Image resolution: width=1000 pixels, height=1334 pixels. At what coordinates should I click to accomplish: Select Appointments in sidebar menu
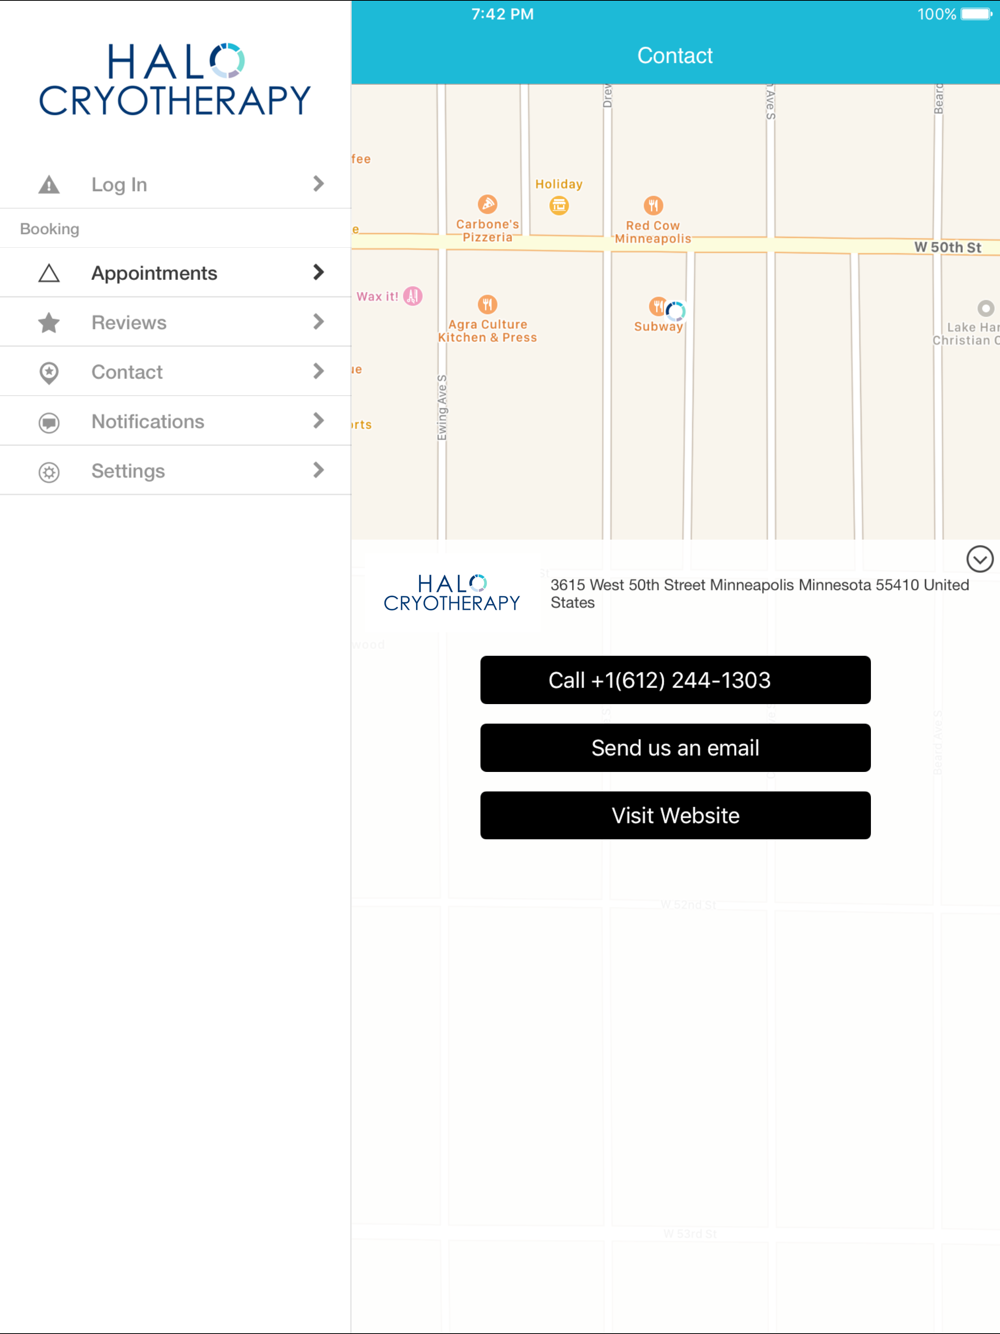click(175, 273)
